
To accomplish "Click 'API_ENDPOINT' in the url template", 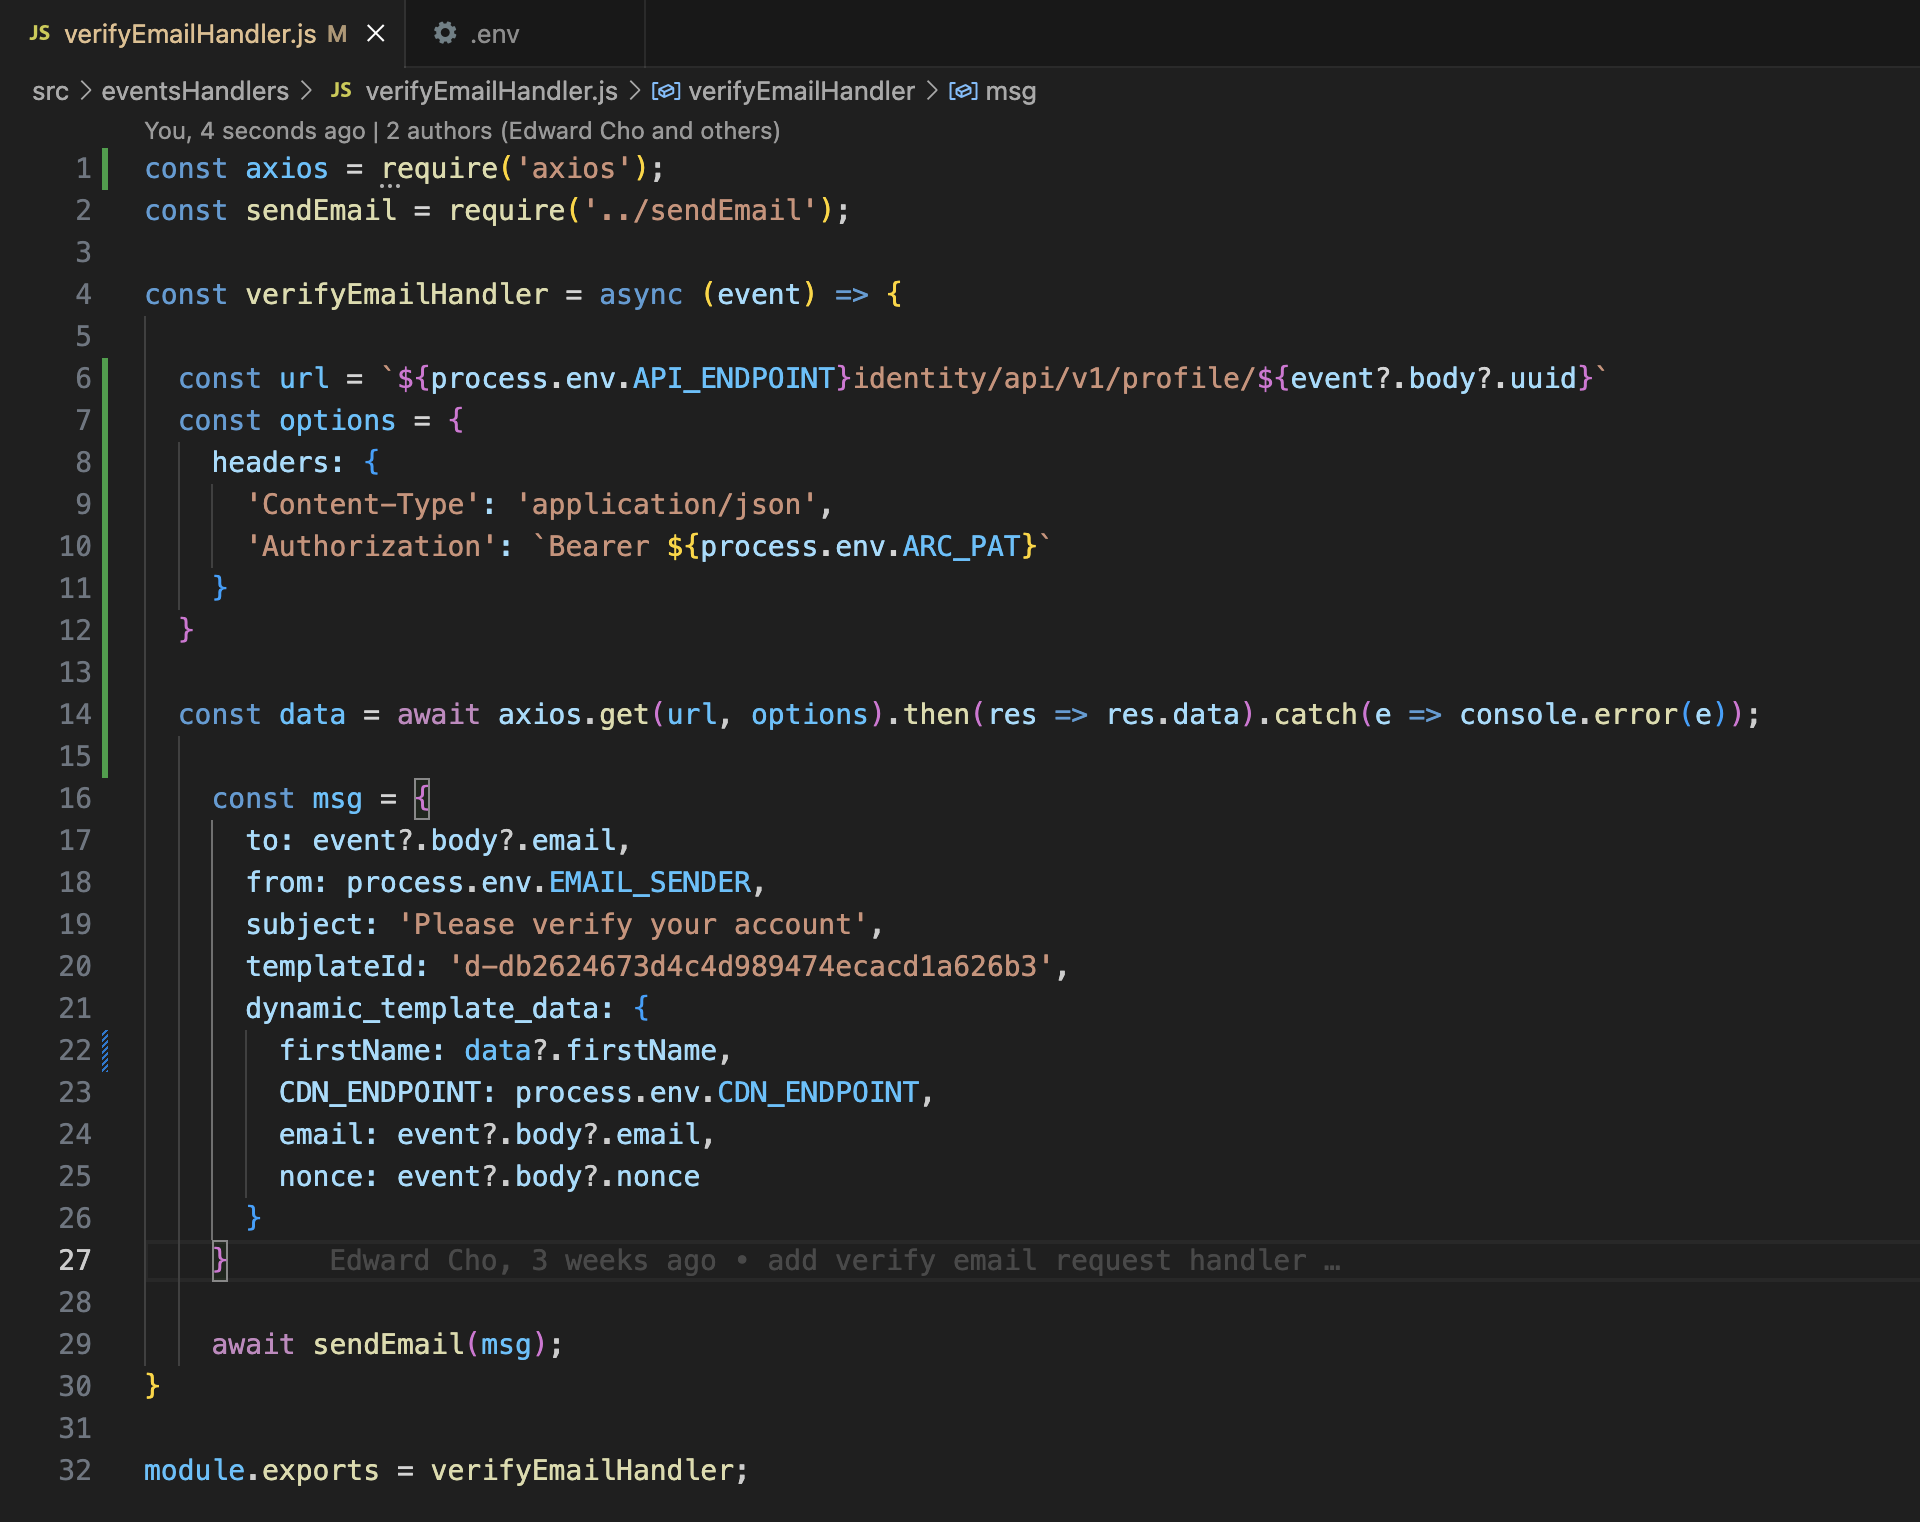I will click(734, 378).
